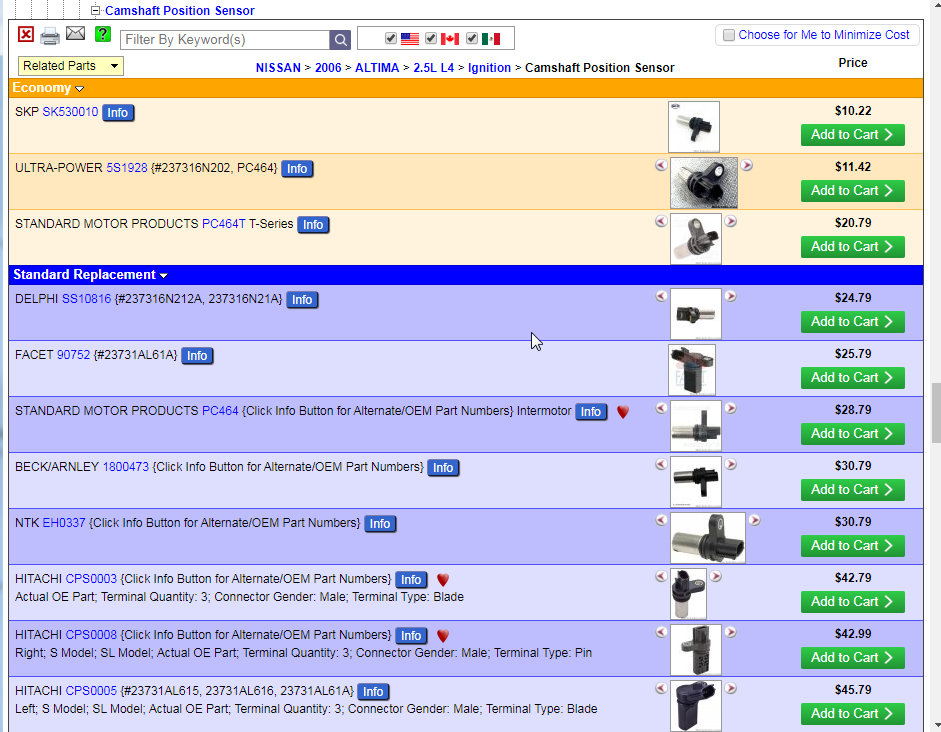The height and width of the screenshot is (732, 941).
Task: Click the Filter By Keyword(s) input field
Action: point(225,40)
